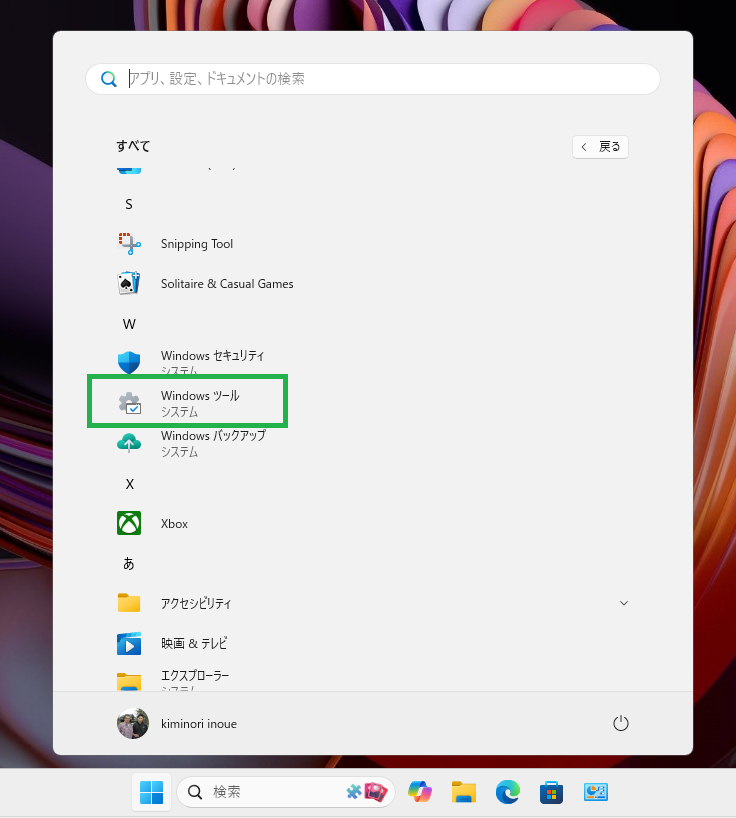Open the Windows ツール gear icon
The image size is (736, 818).
coord(129,403)
